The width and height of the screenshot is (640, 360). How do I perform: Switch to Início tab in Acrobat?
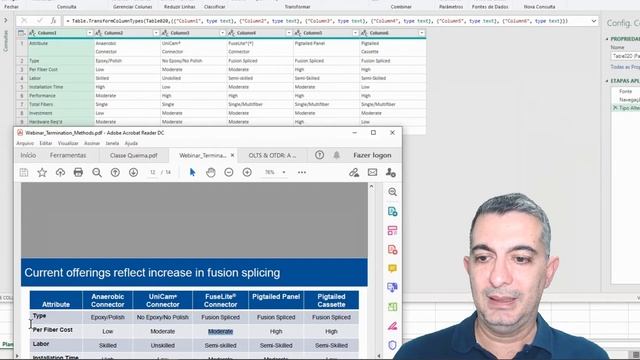point(28,155)
